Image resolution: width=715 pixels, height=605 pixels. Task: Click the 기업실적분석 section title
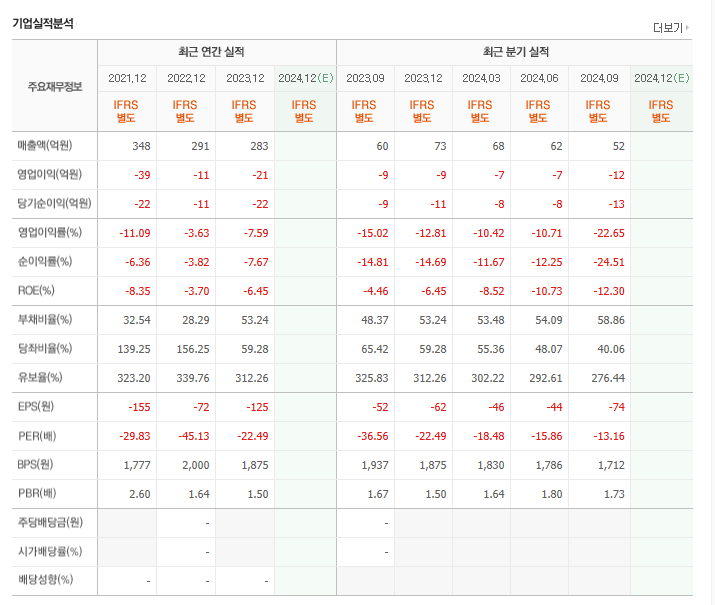point(43,23)
